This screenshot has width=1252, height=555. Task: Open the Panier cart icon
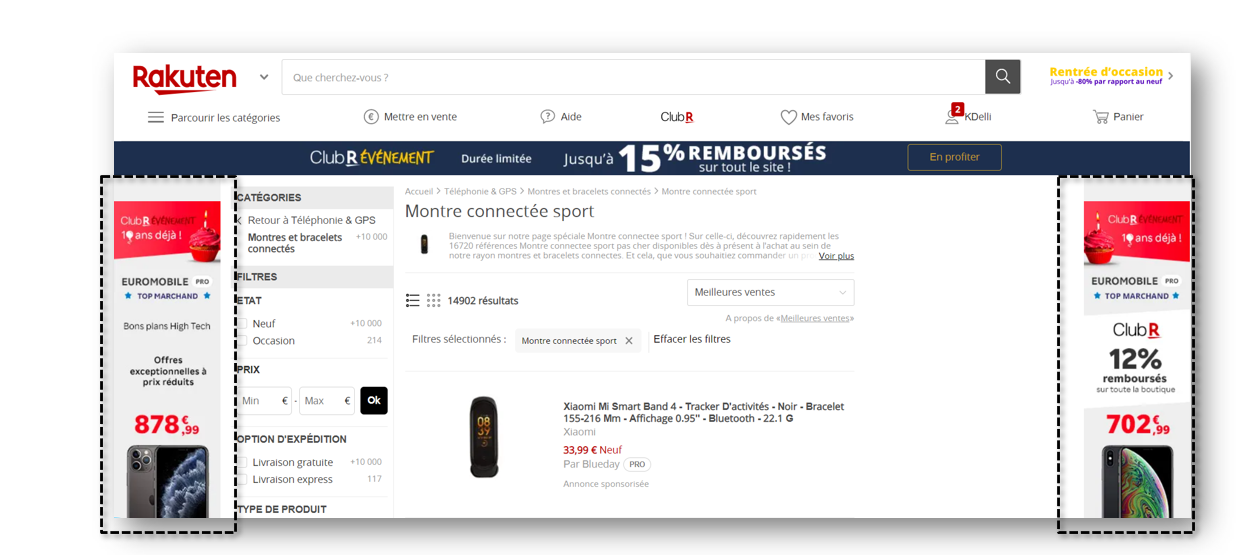pos(1101,116)
